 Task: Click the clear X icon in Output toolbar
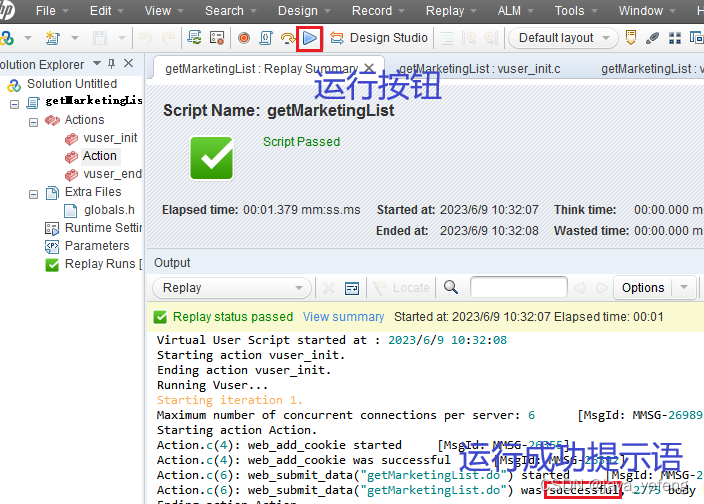pos(329,288)
